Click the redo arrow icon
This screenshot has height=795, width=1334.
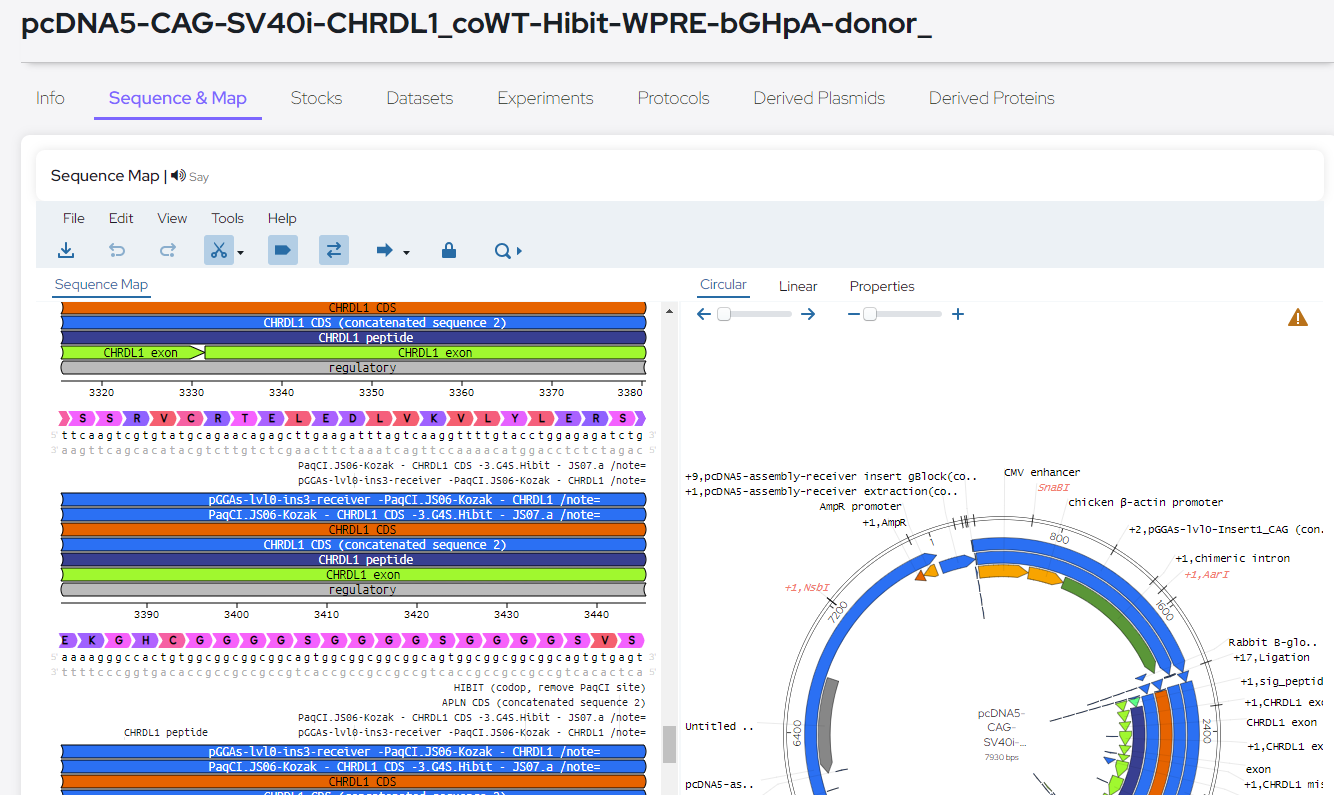click(168, 251)
